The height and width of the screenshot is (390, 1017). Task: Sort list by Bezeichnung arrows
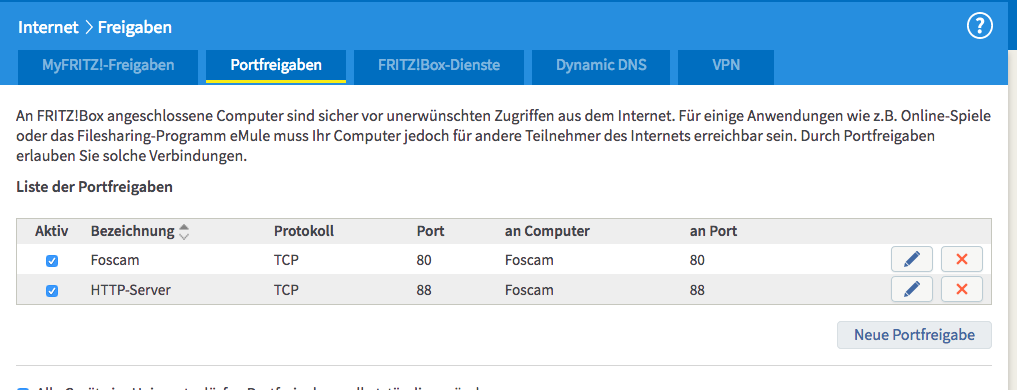(x=184, y=232)
